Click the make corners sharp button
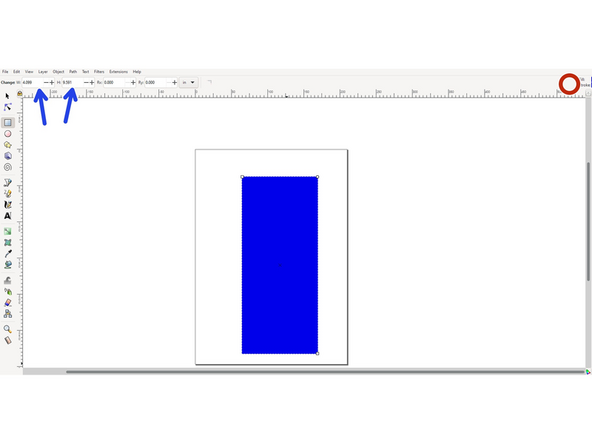Screen dimensions: 592x444 point(209,82)
